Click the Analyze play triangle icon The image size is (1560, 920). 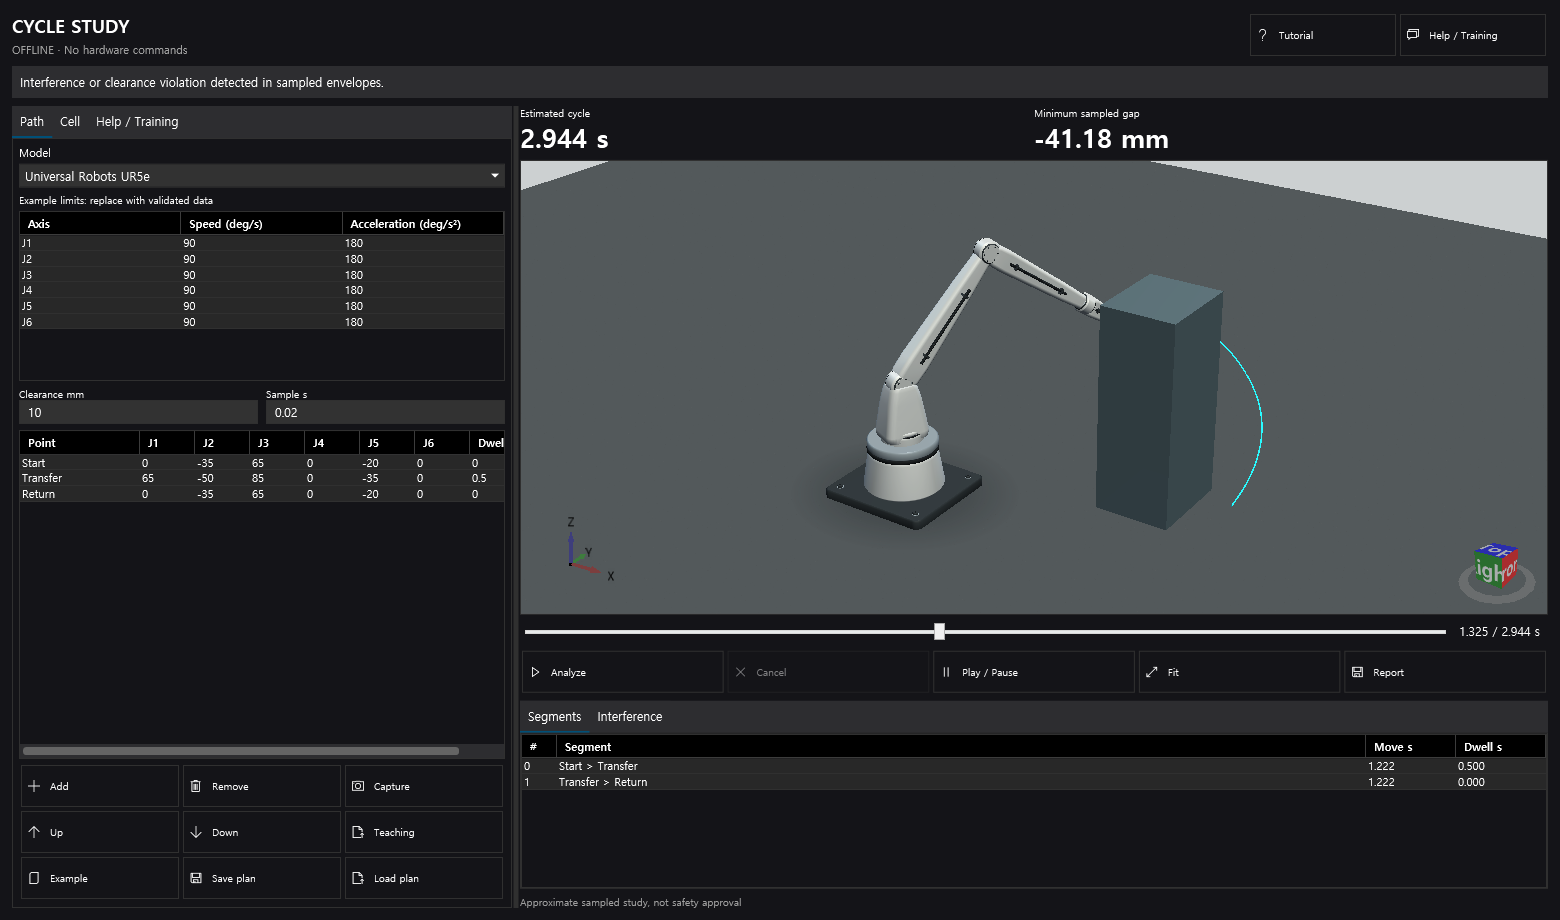[535, 672]
